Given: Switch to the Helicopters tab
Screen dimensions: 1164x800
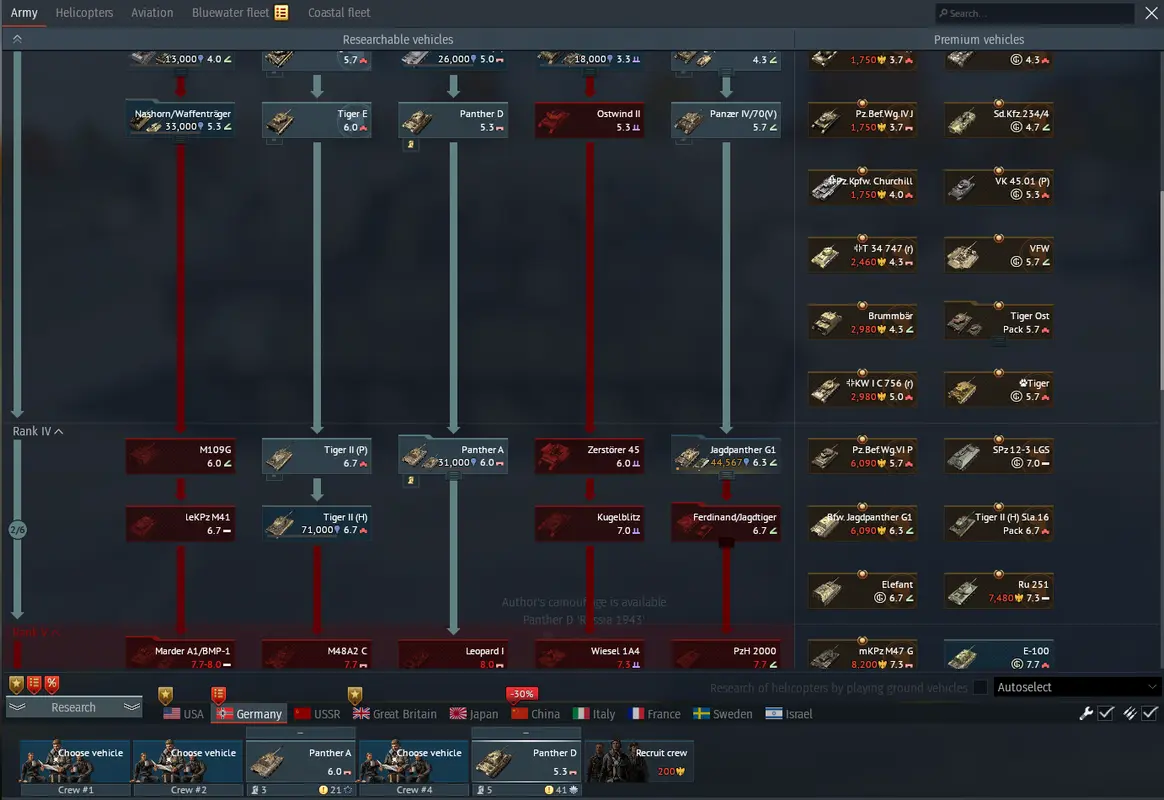Looking at the screenshot, I should [x=84, y=13].
